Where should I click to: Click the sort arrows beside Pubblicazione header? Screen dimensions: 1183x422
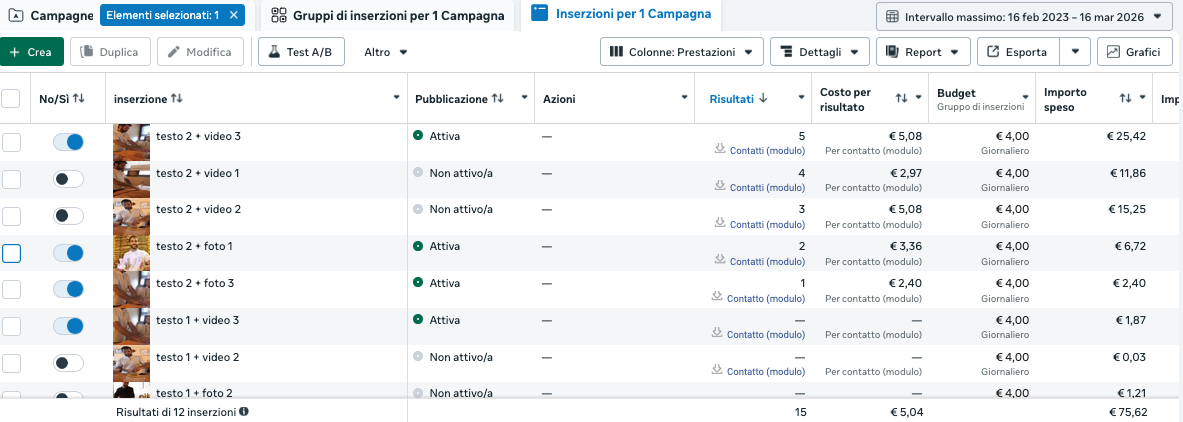pos(497,98)
